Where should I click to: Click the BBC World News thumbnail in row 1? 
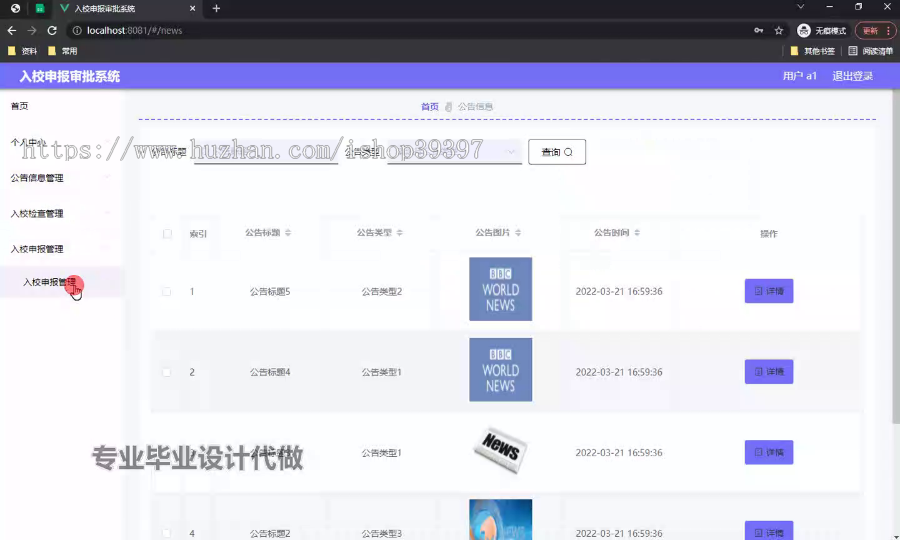(501, 289)
